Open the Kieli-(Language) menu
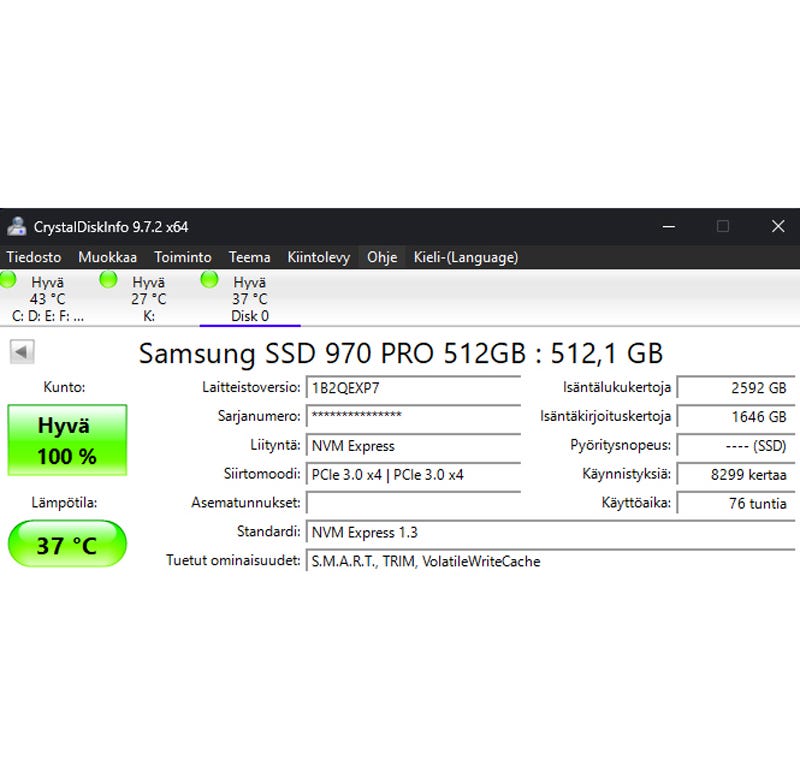The image size is (800, 784). (466, 257)
